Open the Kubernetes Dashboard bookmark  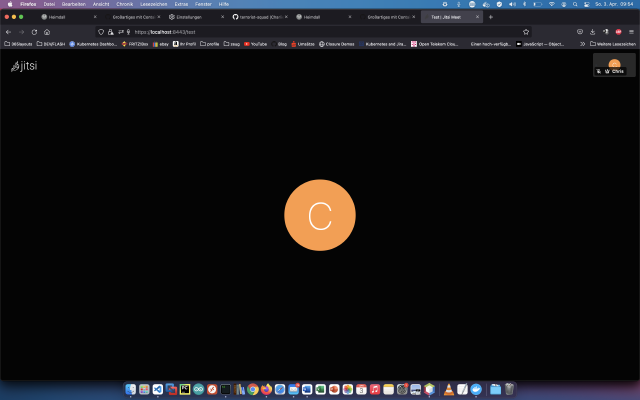coord(93,44)
